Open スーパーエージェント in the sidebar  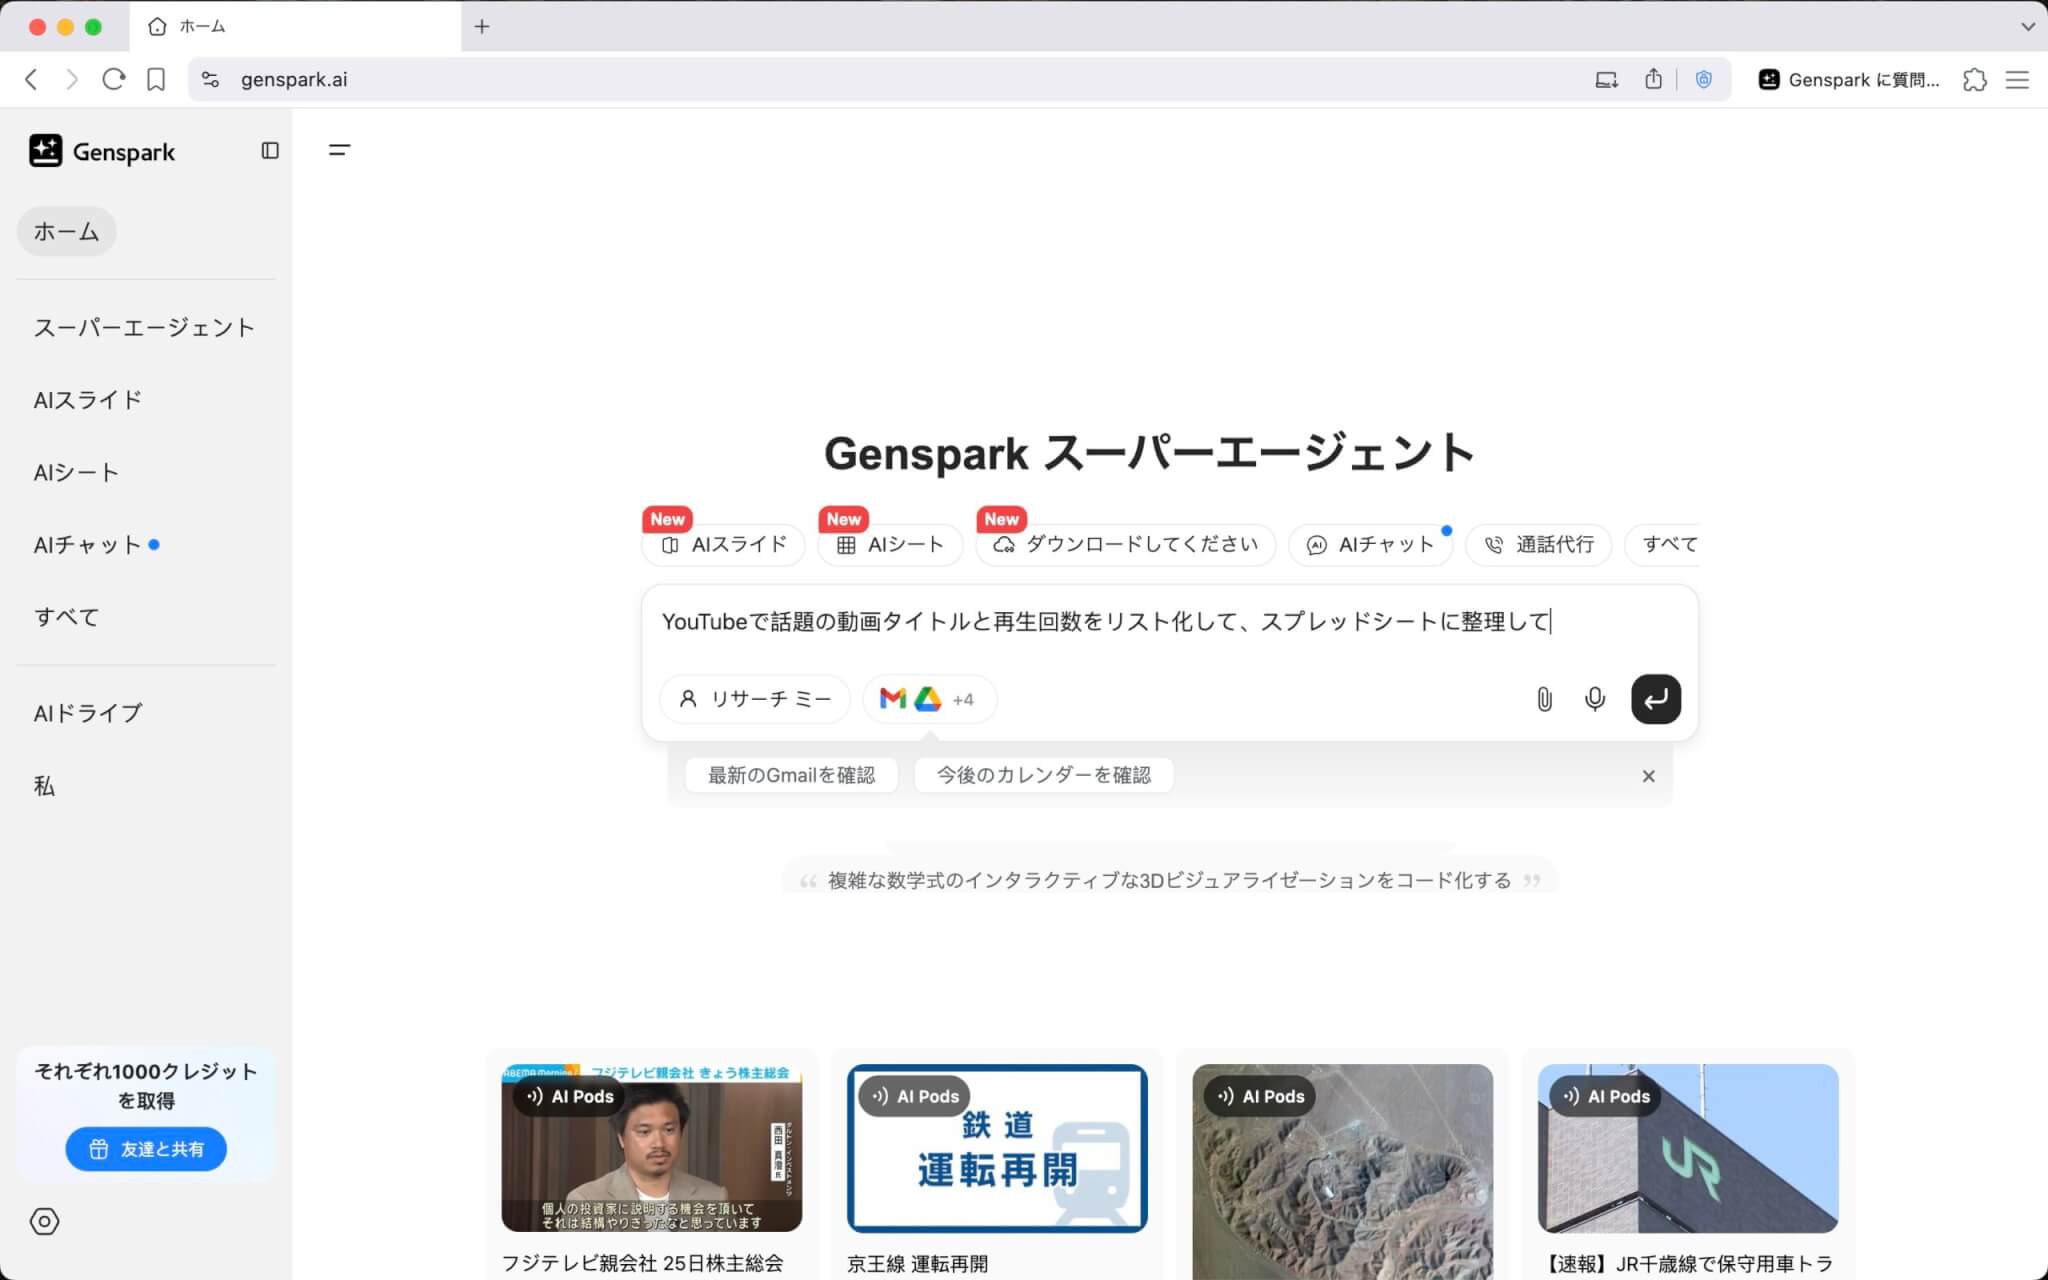tap(144, 328)
